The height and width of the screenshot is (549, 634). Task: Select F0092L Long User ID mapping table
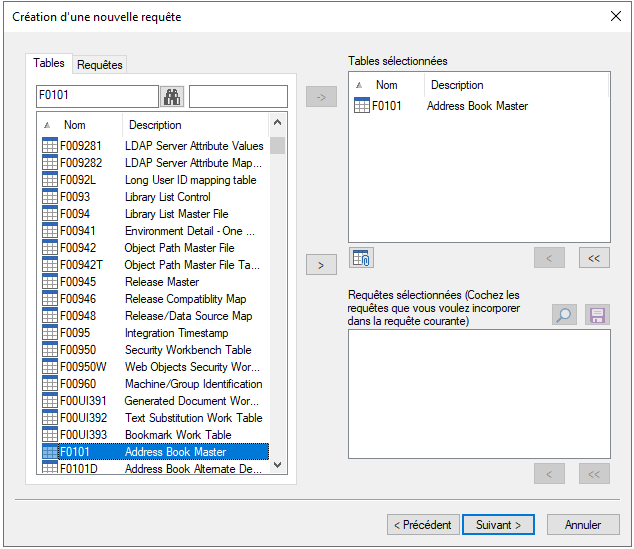155,179
